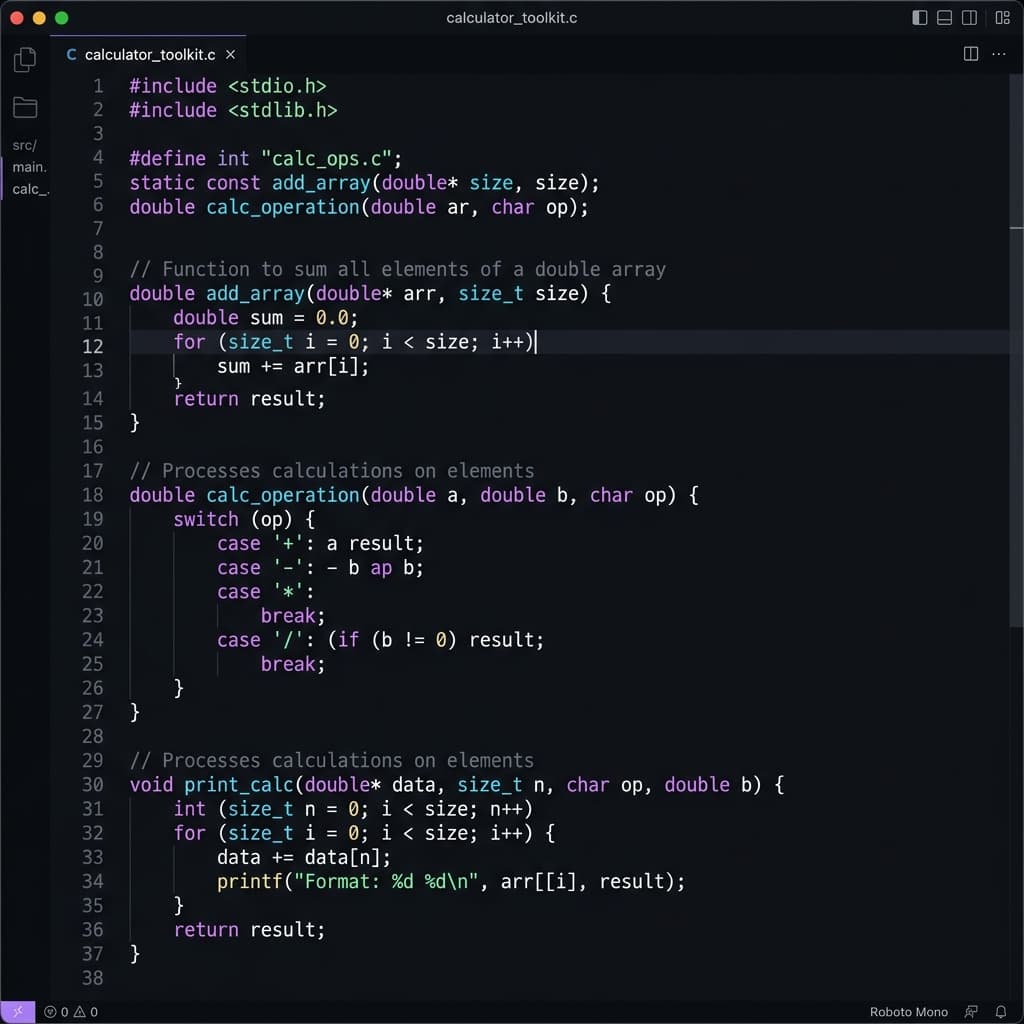Screen dimensions: 1024x1024
Task: Open the errors count in status bar
Action: tap(56, 1012)
